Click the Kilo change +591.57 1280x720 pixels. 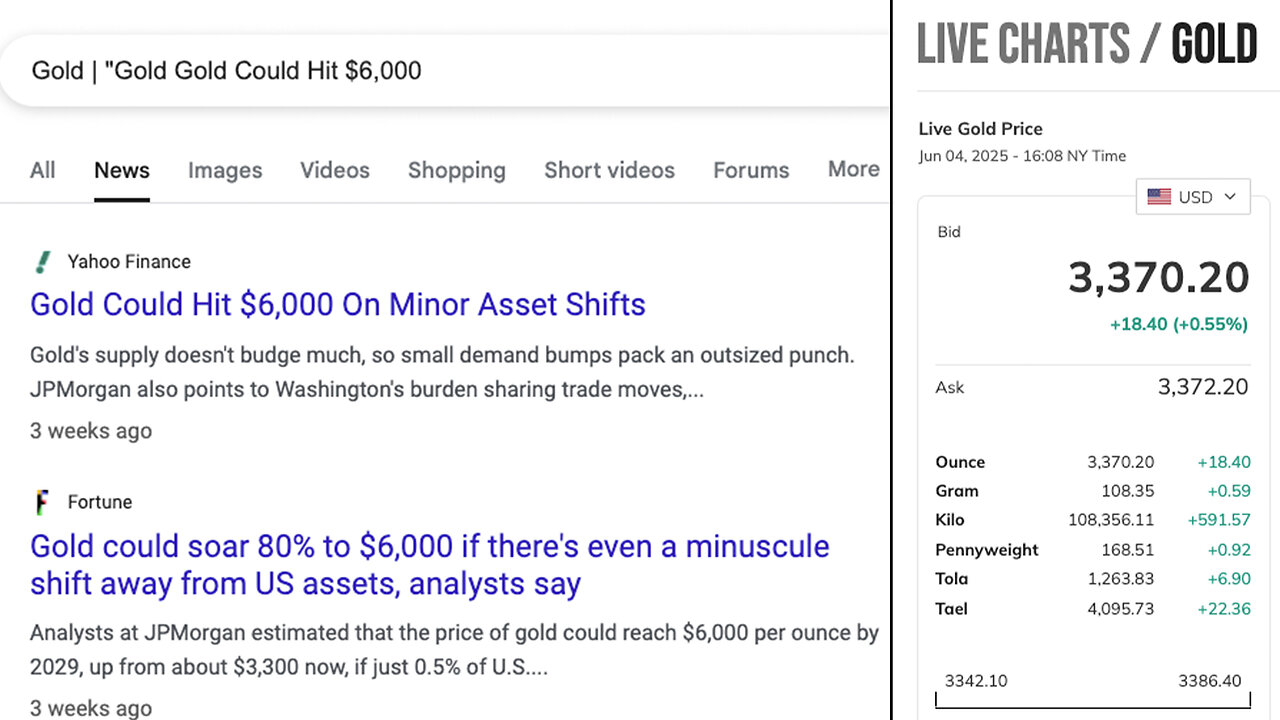coord(1219,520)
